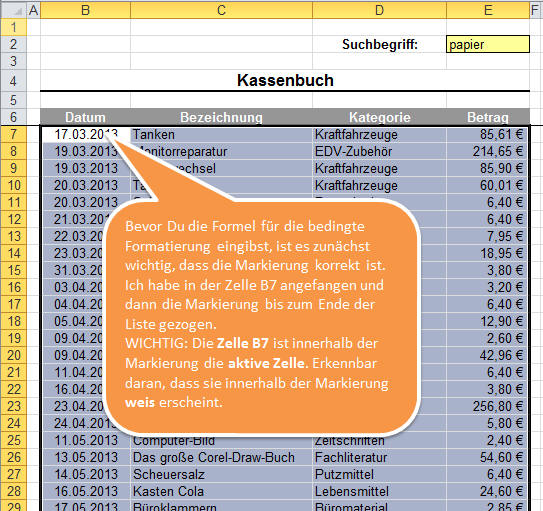This screenshot has width=543, height=511.
Task: Click the date 19.03.2013 in row 8
Action: (85, 151)
